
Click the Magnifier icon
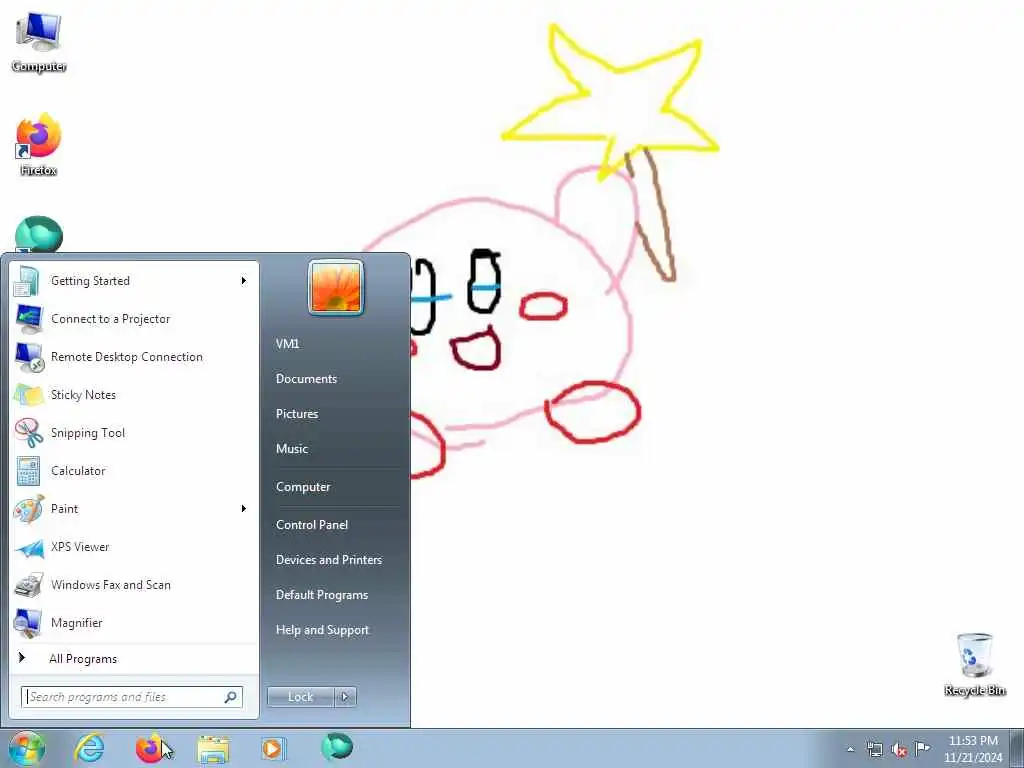click(28, 623)
